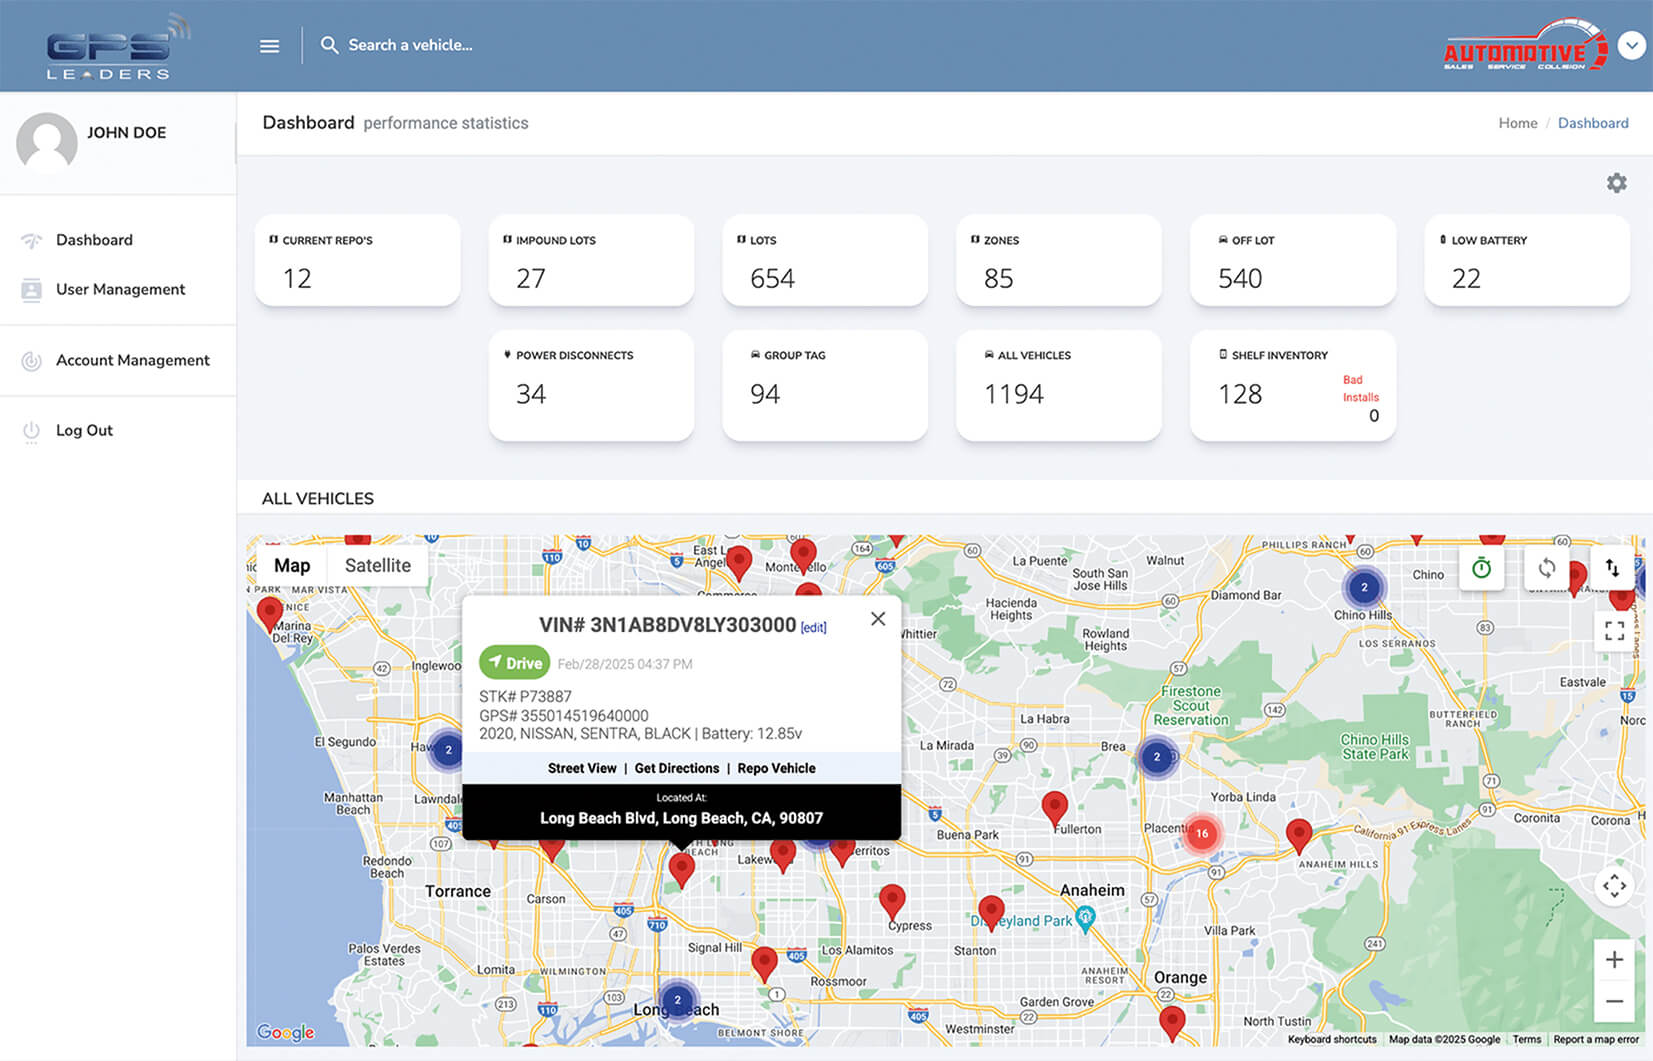Expand the account dropdown arrow in header
The height and width of the screenshot is (1061, 1653).
1631,46
